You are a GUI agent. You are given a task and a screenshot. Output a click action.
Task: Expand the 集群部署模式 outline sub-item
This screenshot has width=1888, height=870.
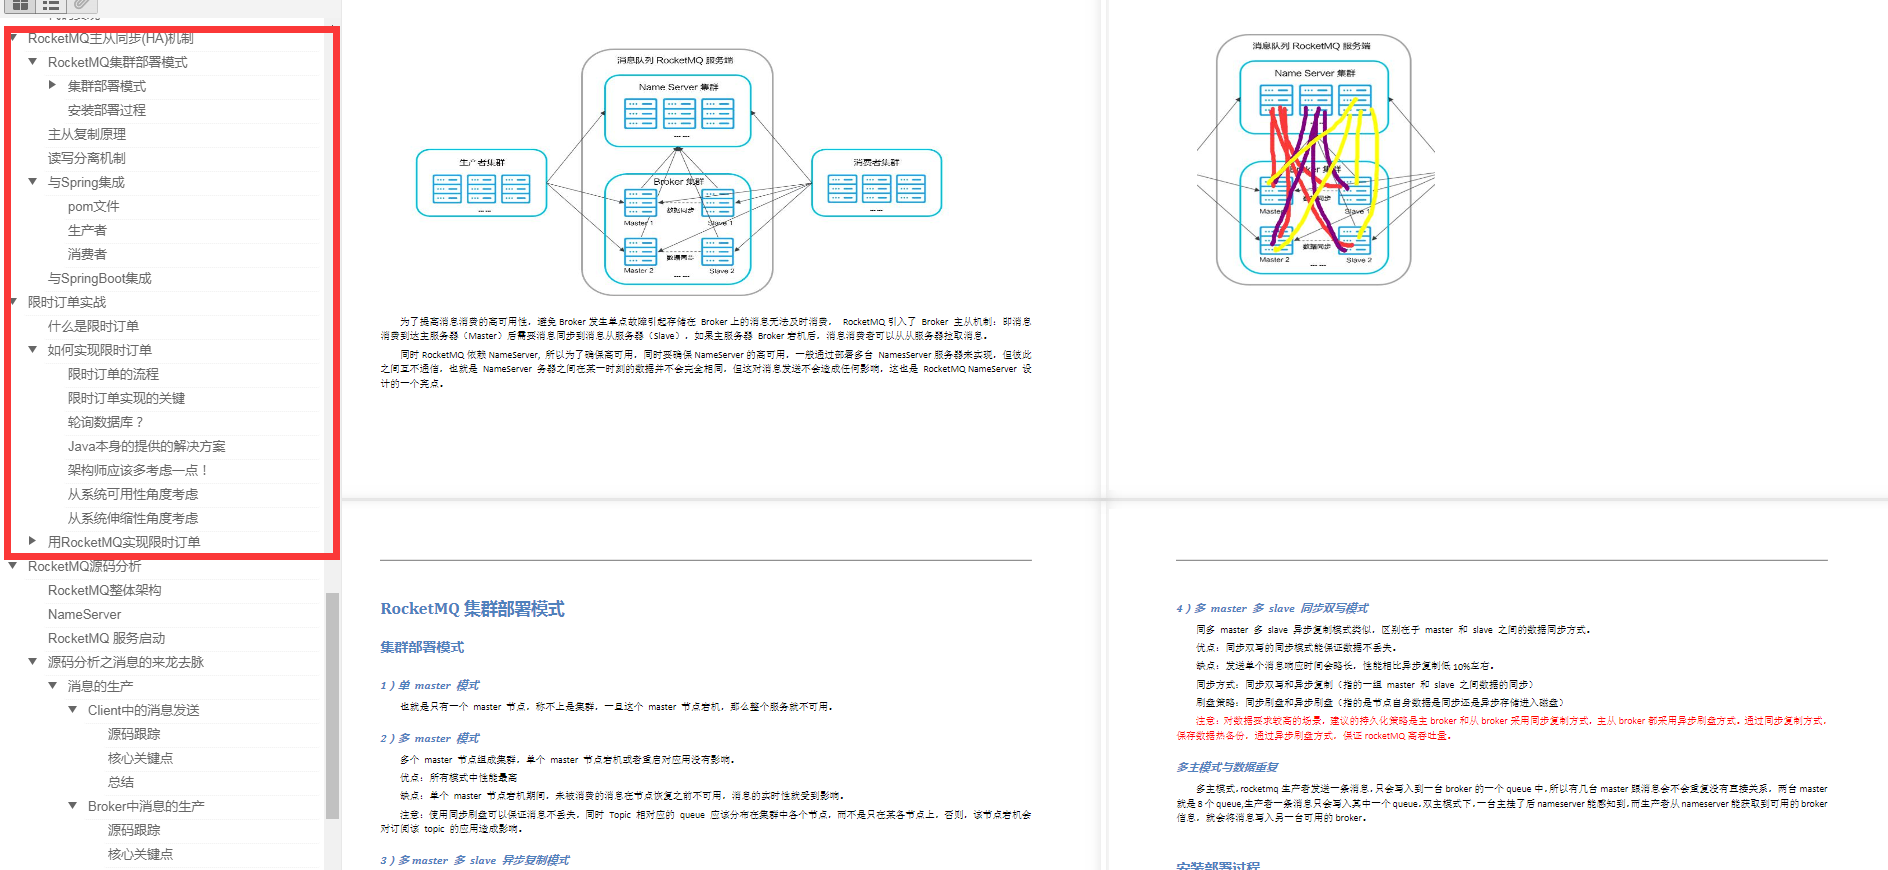click(53, 86)
